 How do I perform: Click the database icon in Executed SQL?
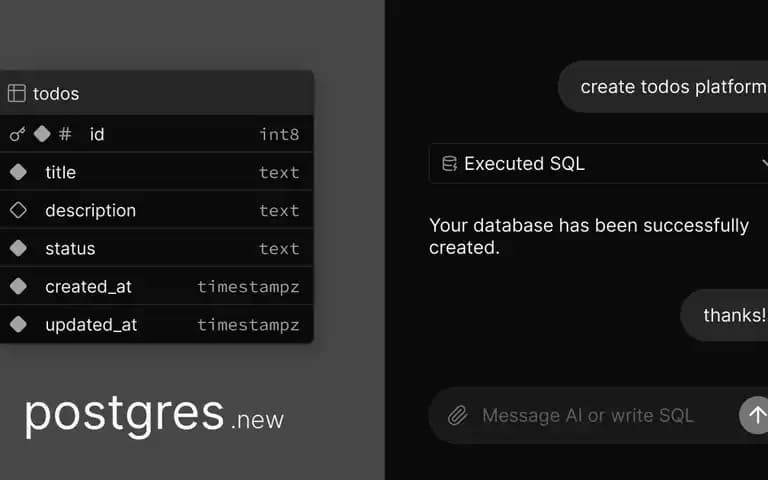(x=449, y=164)
